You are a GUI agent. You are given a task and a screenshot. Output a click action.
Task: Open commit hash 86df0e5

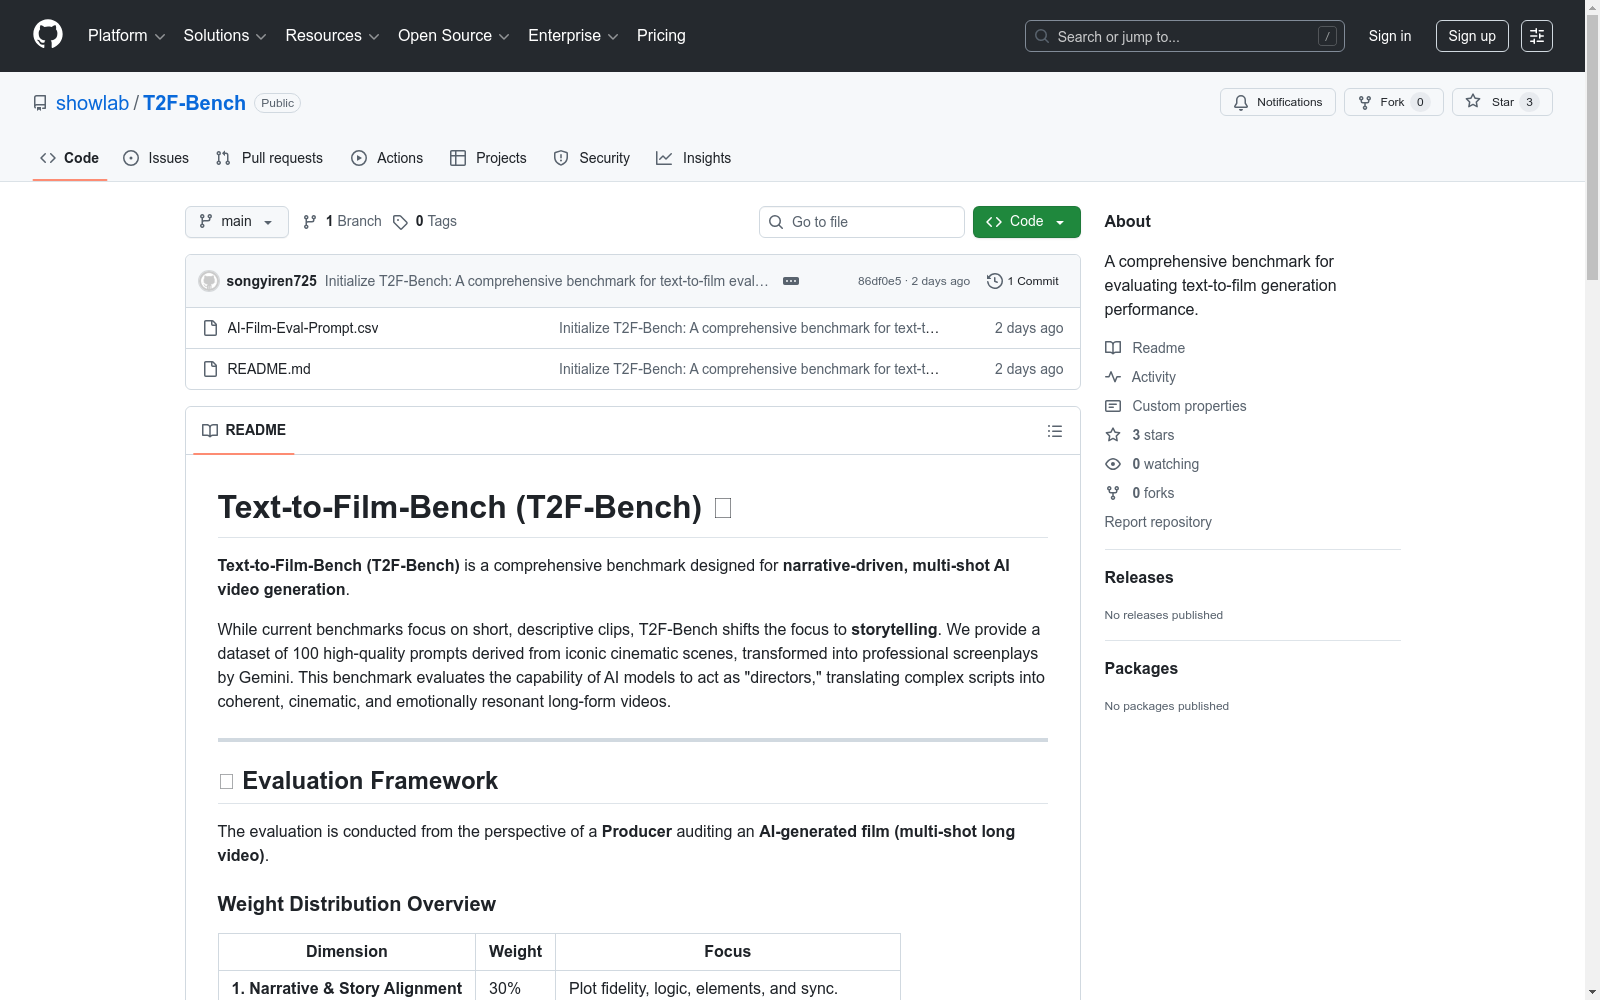[879, 281]
